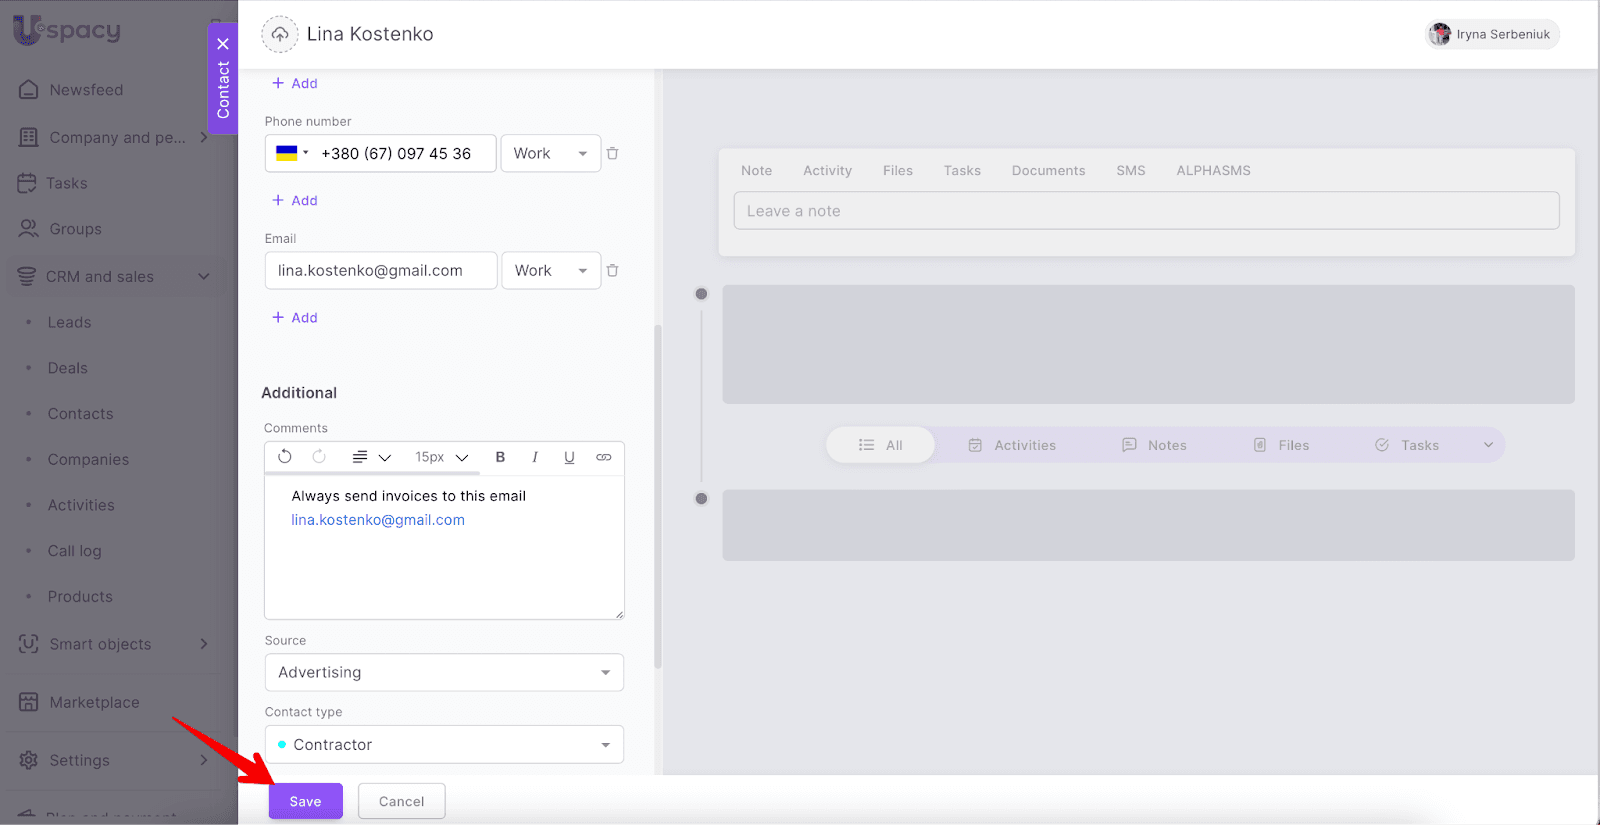
Task: Open the Documents tab
Action: [x=1048, y=171]
